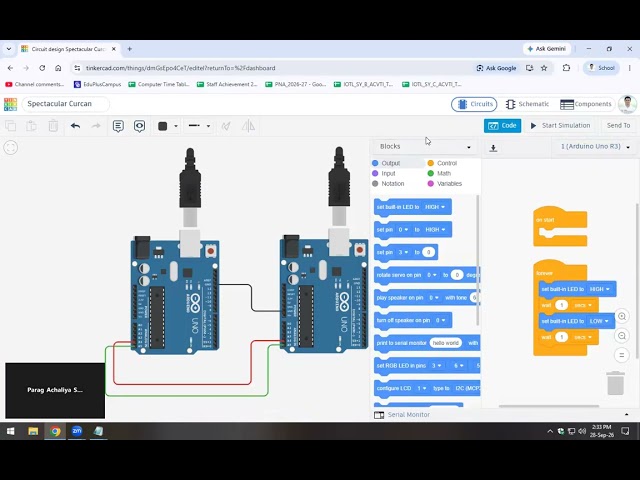
Task: Click the rotate servo on pin block
Action: tap(427, 275)
